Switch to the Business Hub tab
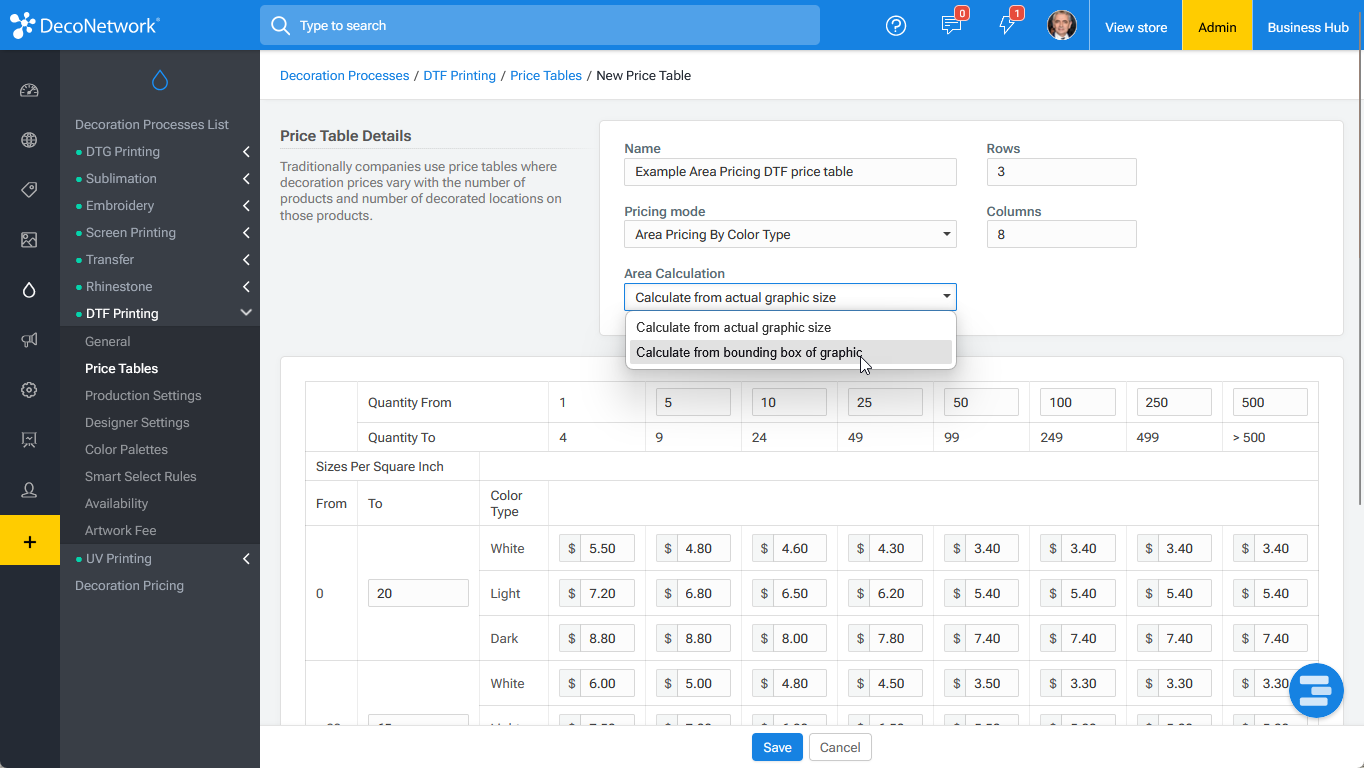This screenshot has height=768, width=1364. pos(1308,27)
